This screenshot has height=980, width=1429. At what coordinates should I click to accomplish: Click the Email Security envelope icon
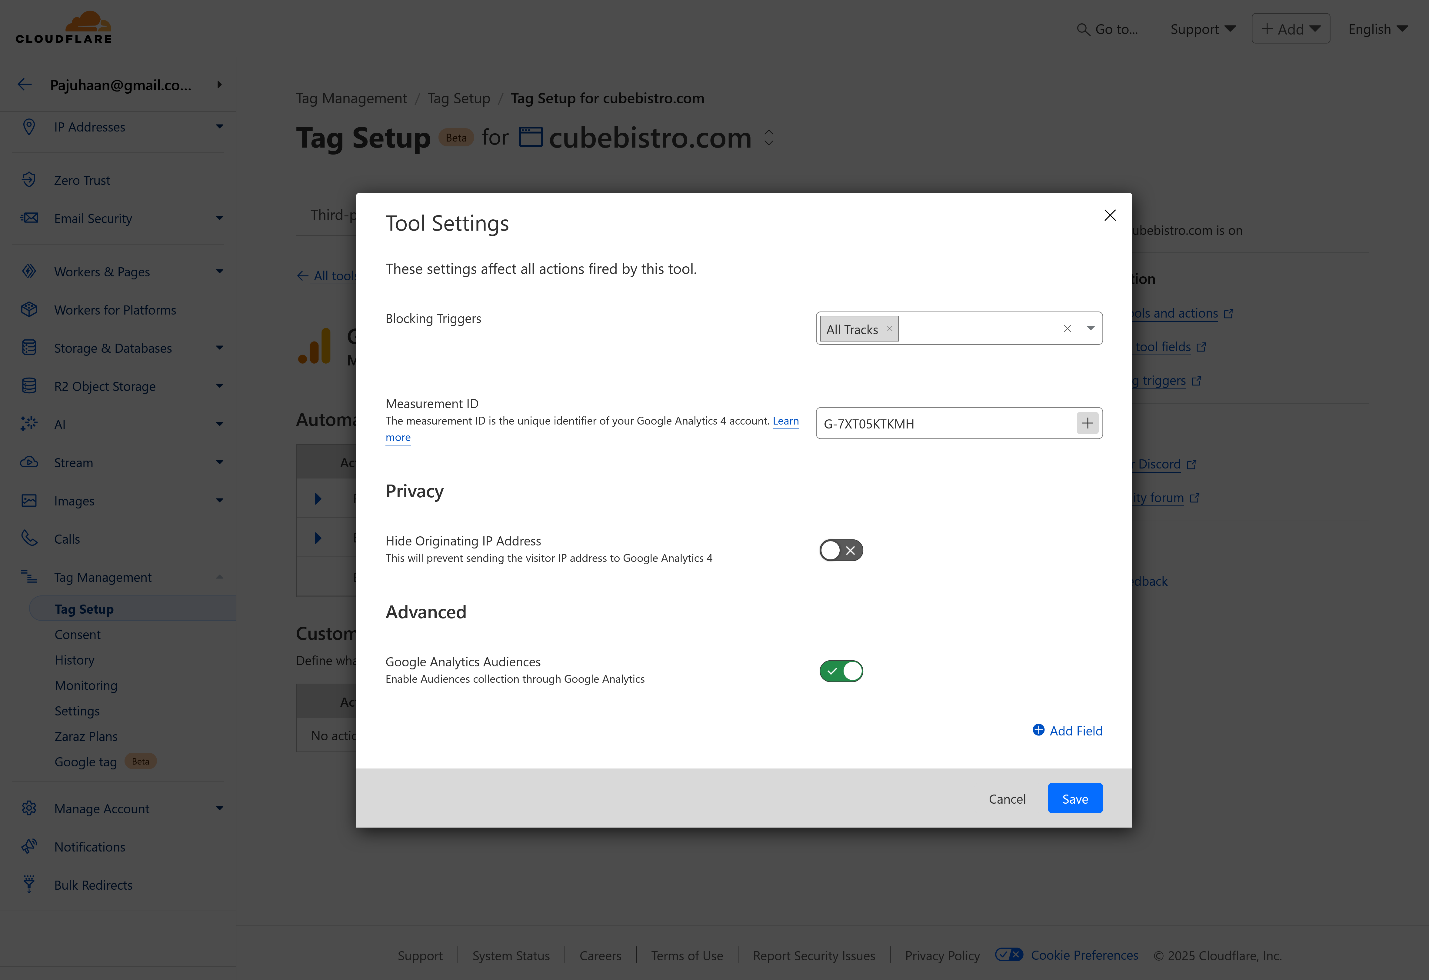tap(29, 218)
